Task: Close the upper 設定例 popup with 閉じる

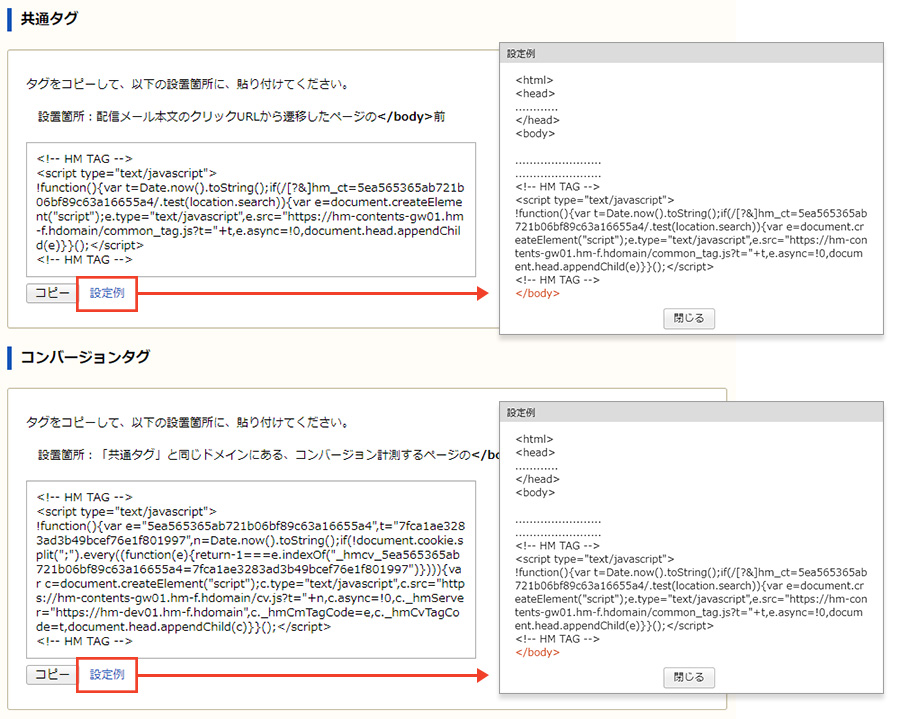Action: (689, 318)
